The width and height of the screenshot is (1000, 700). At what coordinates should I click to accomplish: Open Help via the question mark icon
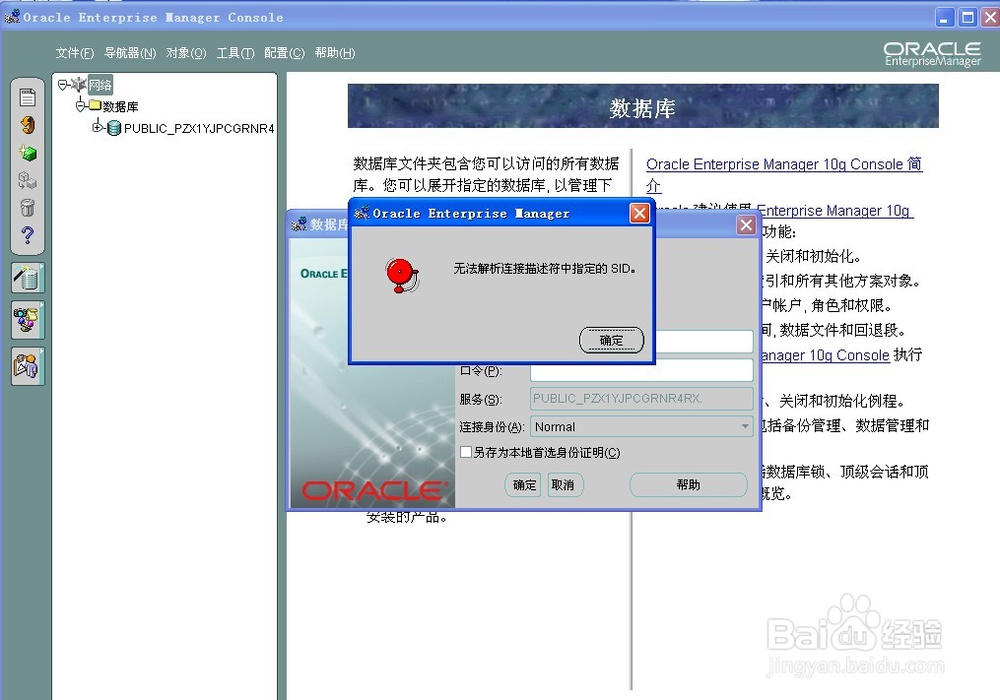point(27,236)
